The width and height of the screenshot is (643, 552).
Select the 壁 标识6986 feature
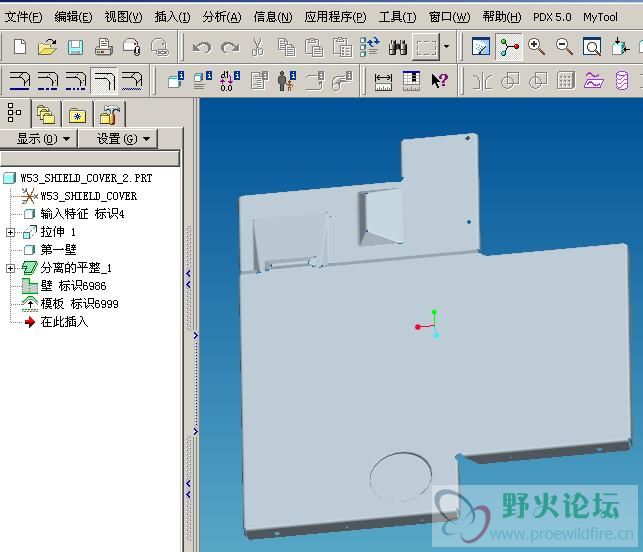tap(73, 285)
